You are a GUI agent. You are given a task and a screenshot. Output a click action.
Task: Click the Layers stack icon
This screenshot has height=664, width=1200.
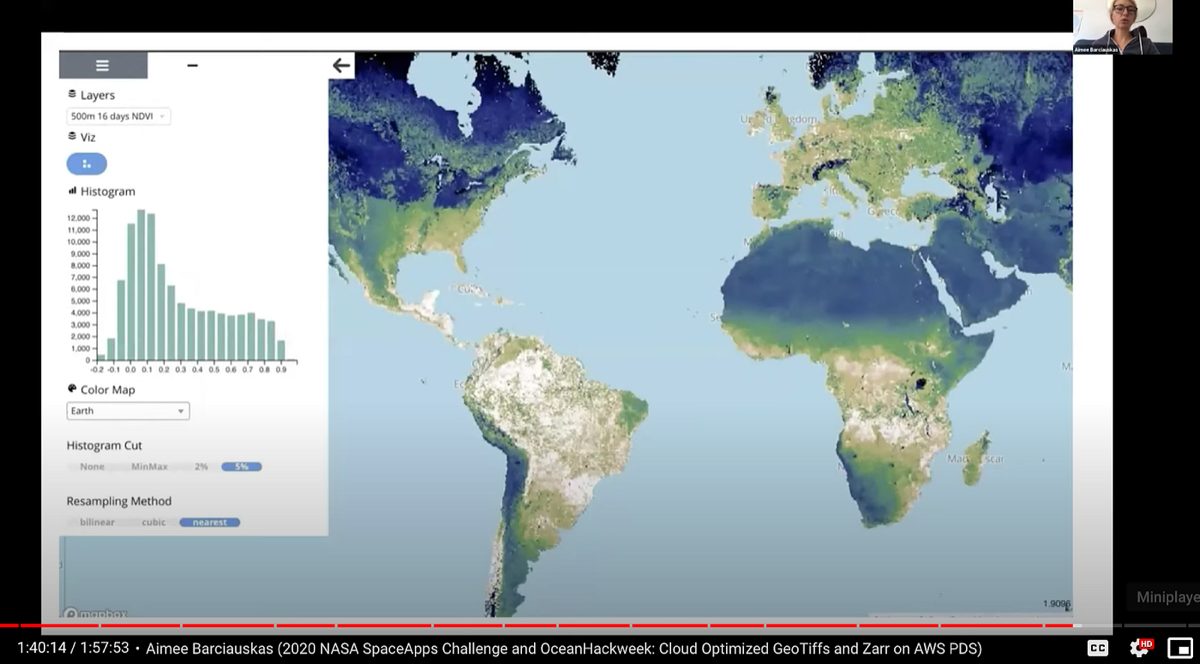click(72, 94)
